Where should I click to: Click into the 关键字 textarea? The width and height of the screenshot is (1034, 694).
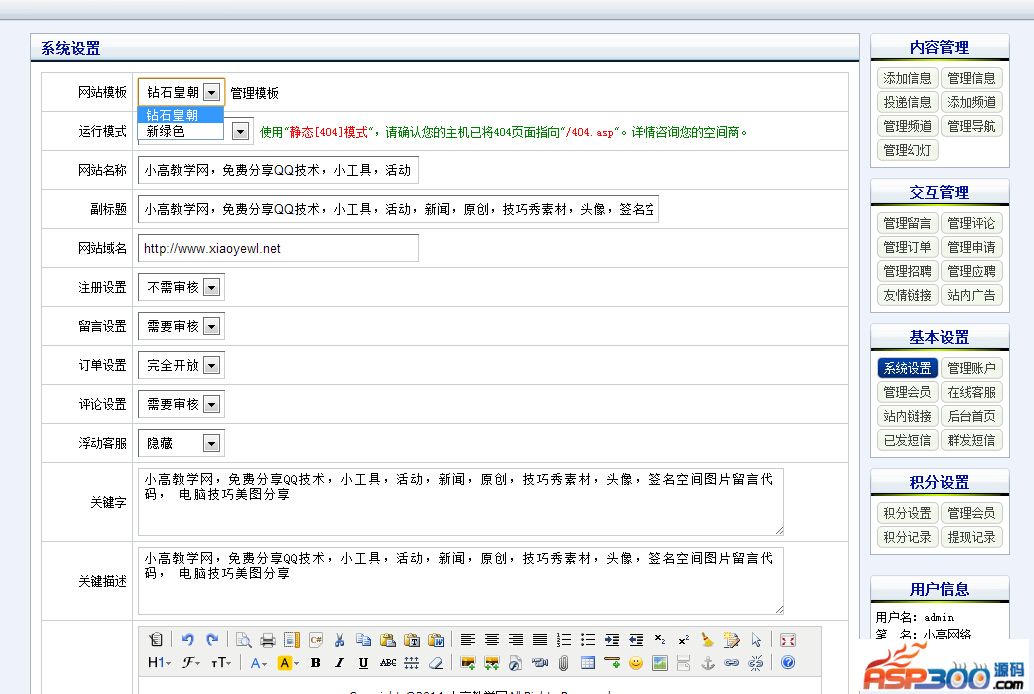tap(460, 502)
